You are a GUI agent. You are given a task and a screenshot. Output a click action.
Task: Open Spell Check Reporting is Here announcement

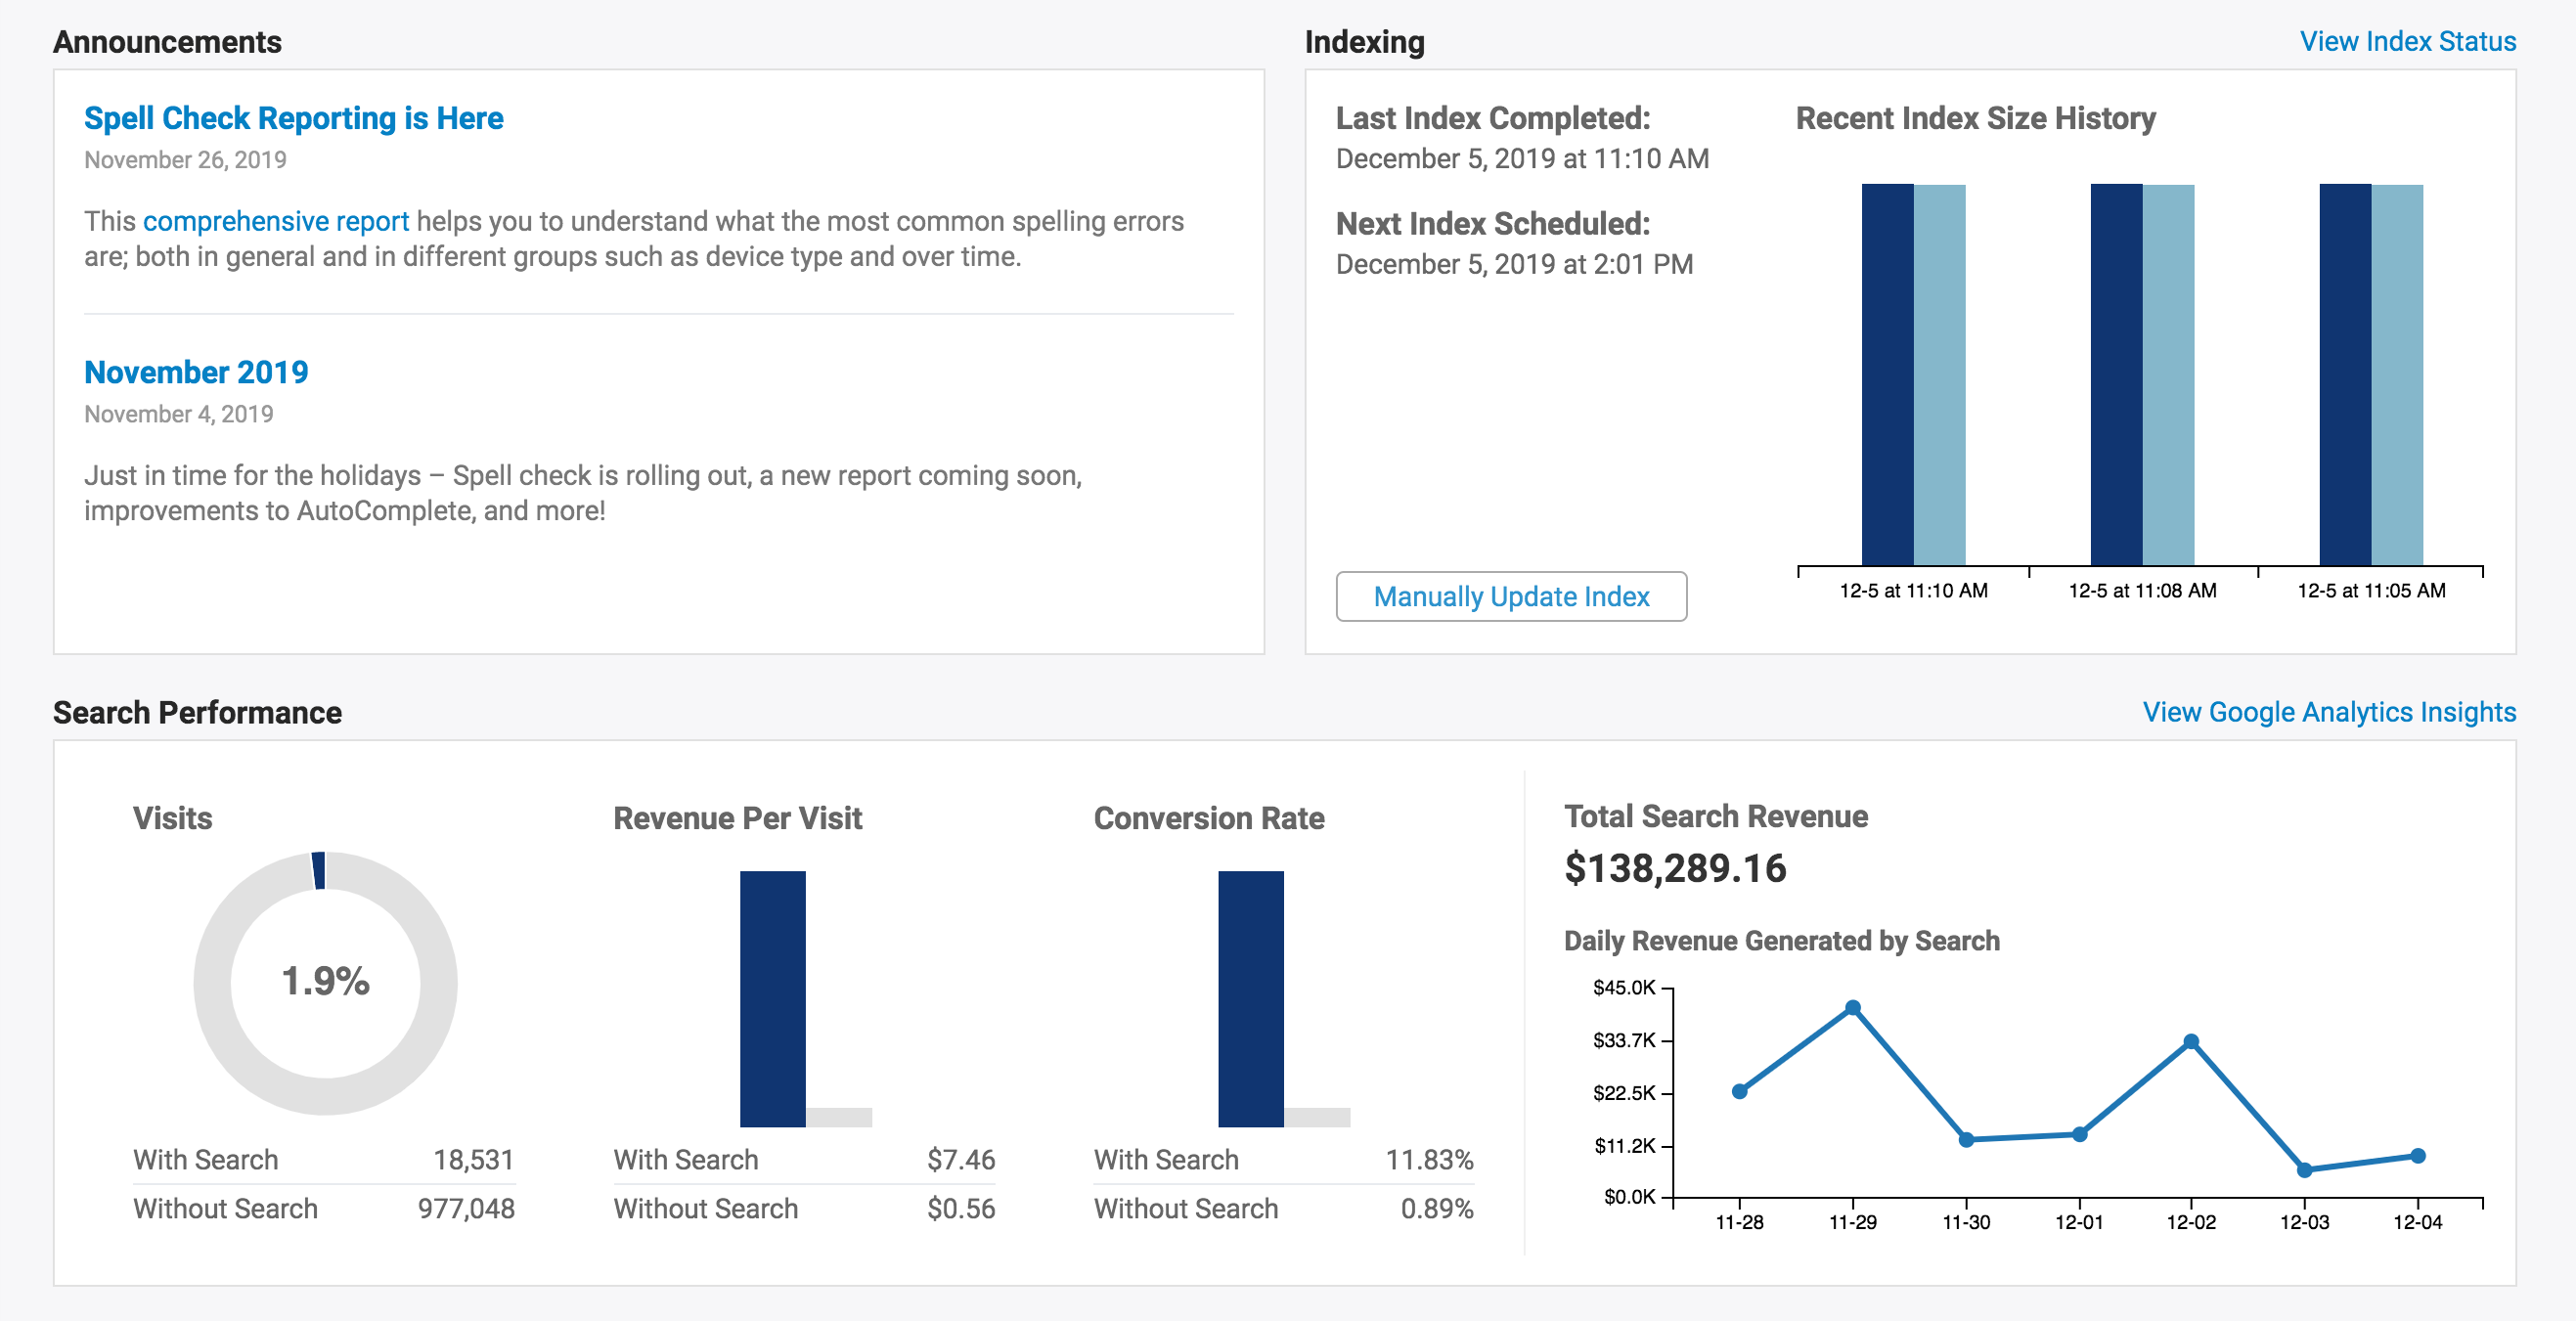point(293,118)
